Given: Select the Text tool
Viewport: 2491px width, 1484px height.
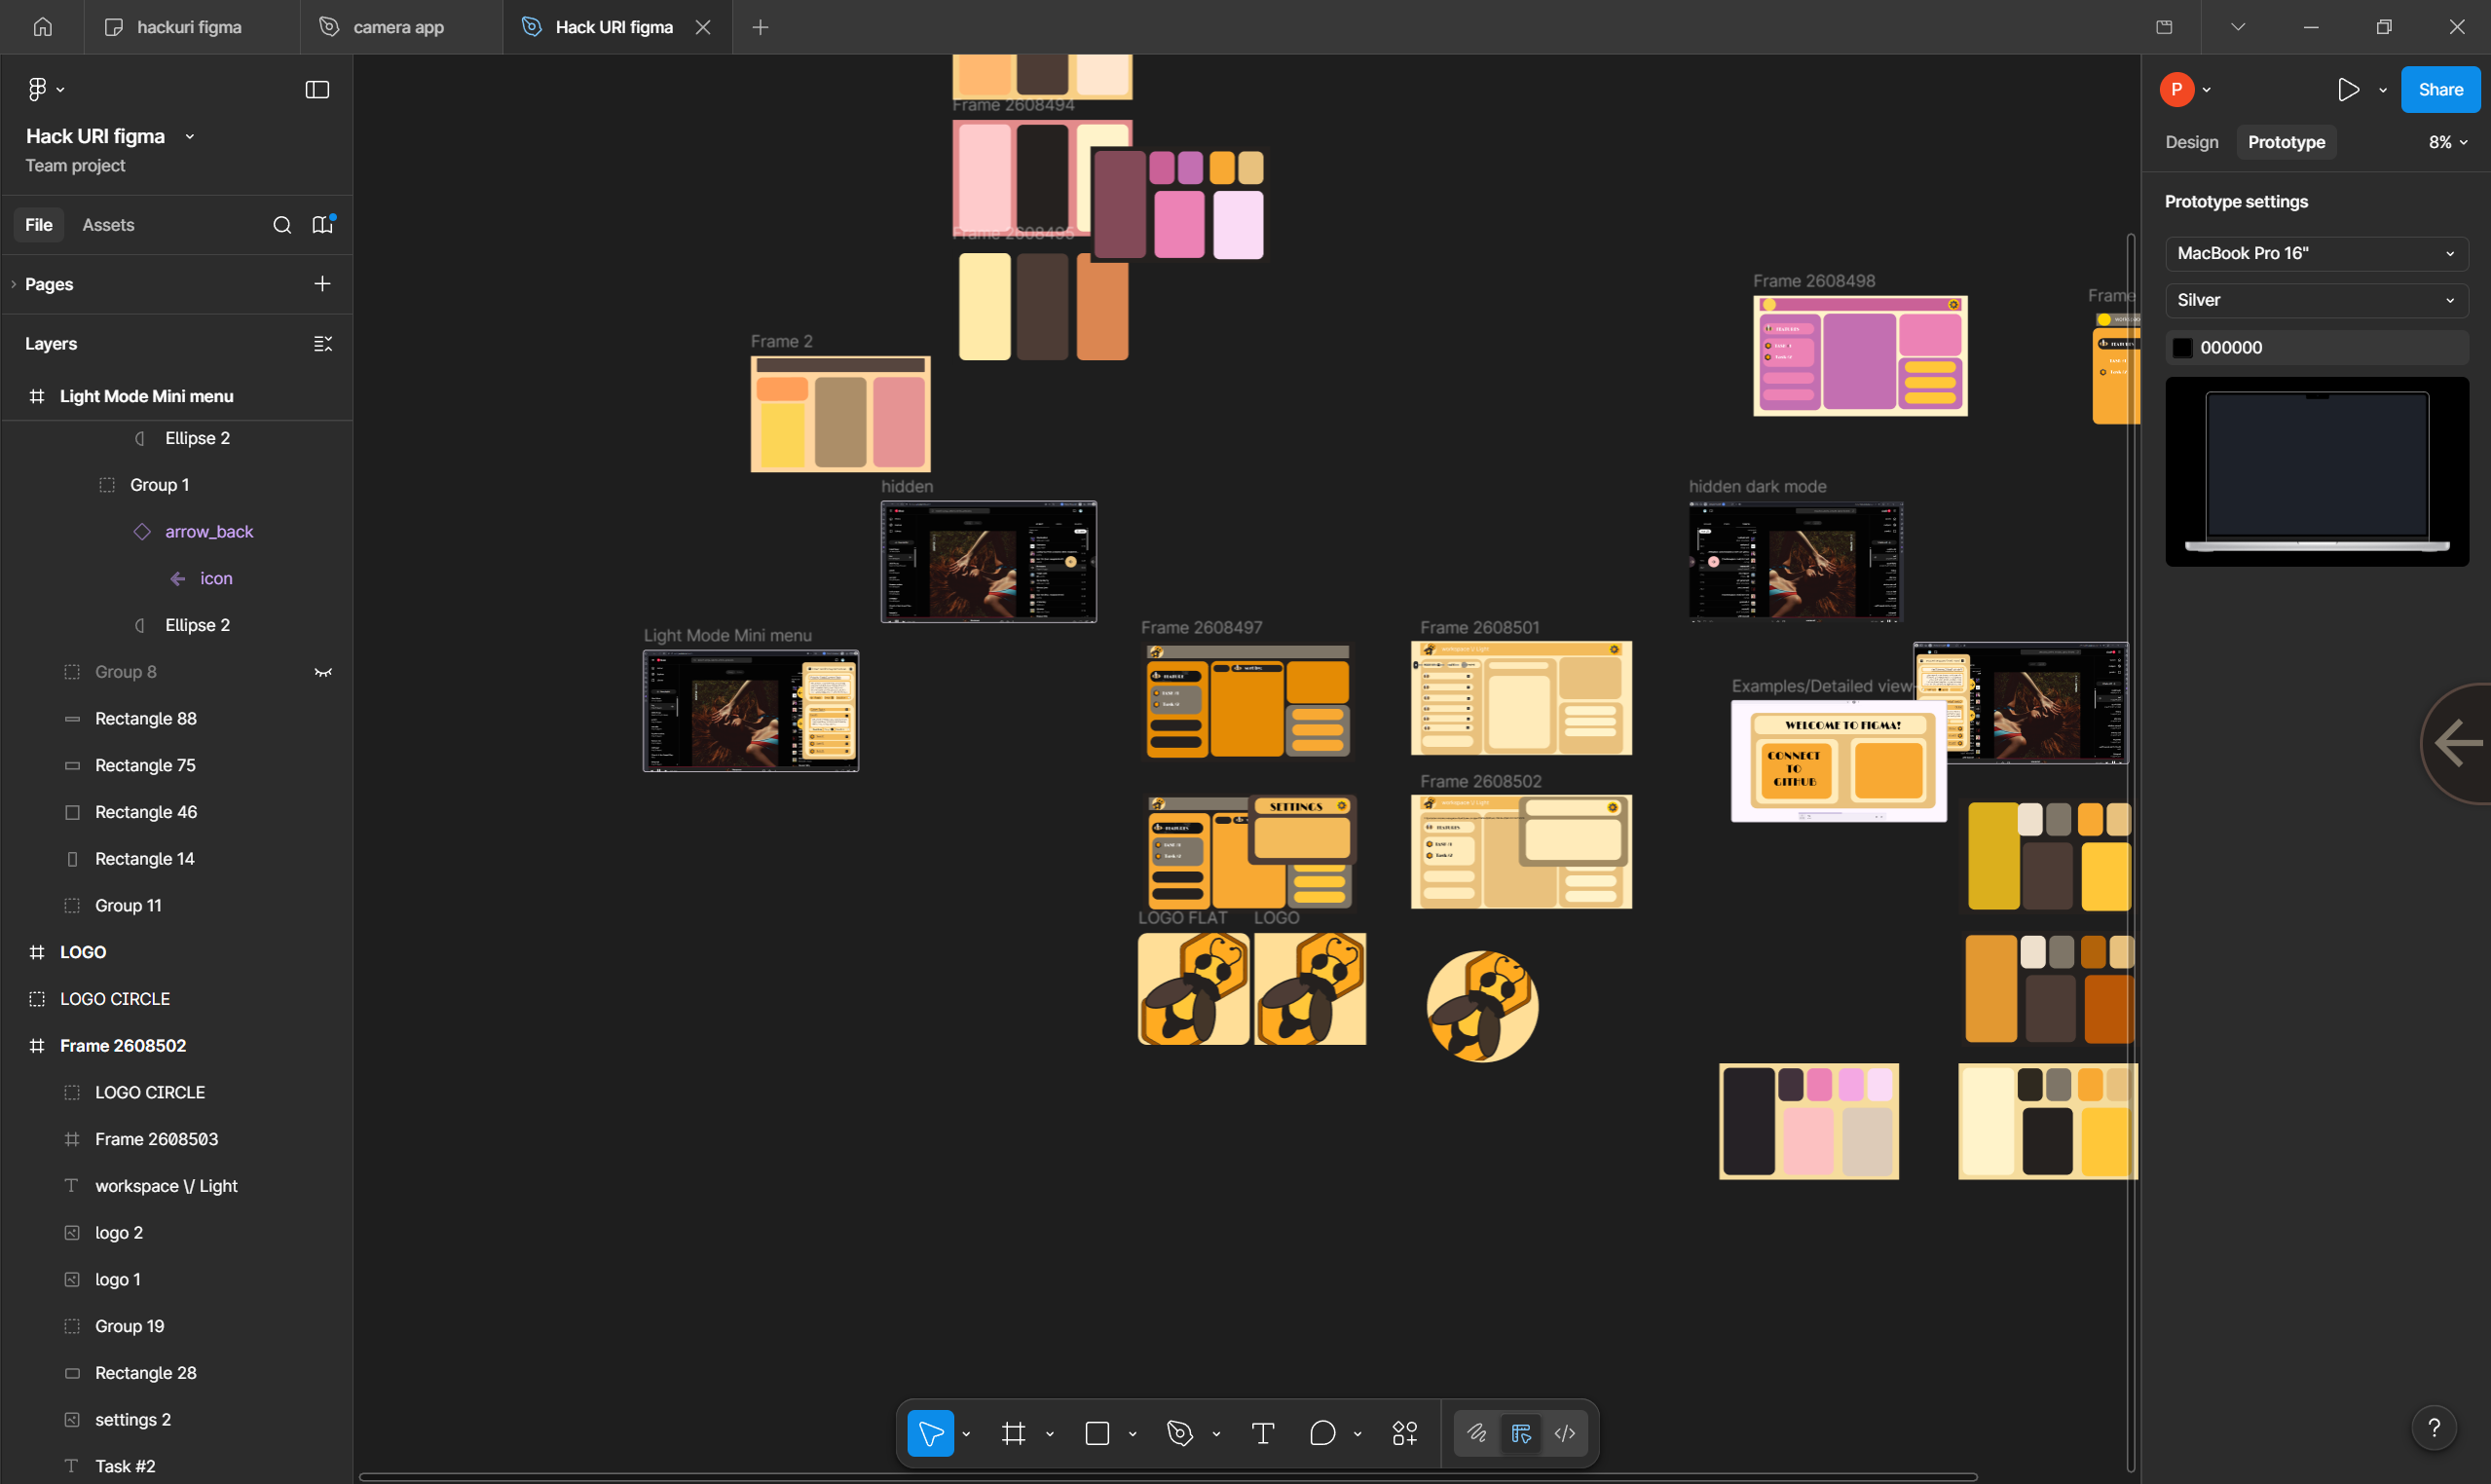Looking at the screenshot, I should (x=1262, y=1433).
